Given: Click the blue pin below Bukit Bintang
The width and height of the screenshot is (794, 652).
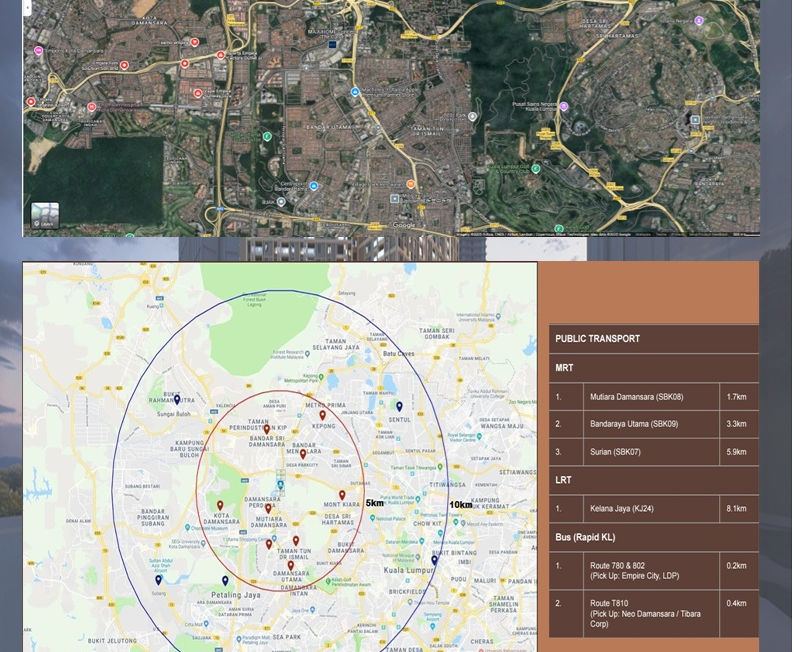Looking at the screenshot, I should pos(434,560).
